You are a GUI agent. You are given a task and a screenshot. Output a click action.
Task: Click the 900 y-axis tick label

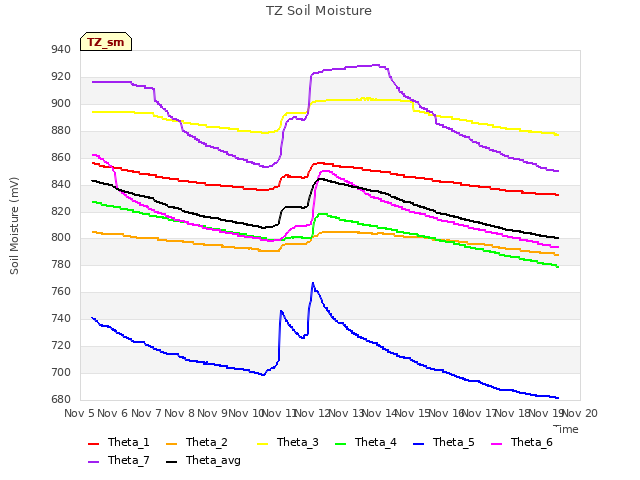pos(61,104)
